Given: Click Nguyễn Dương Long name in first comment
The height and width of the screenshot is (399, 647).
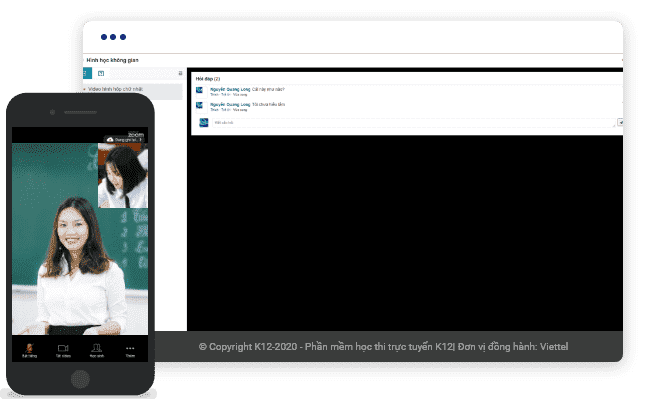Looking at the screenshot, I should [x=230, y=89].
